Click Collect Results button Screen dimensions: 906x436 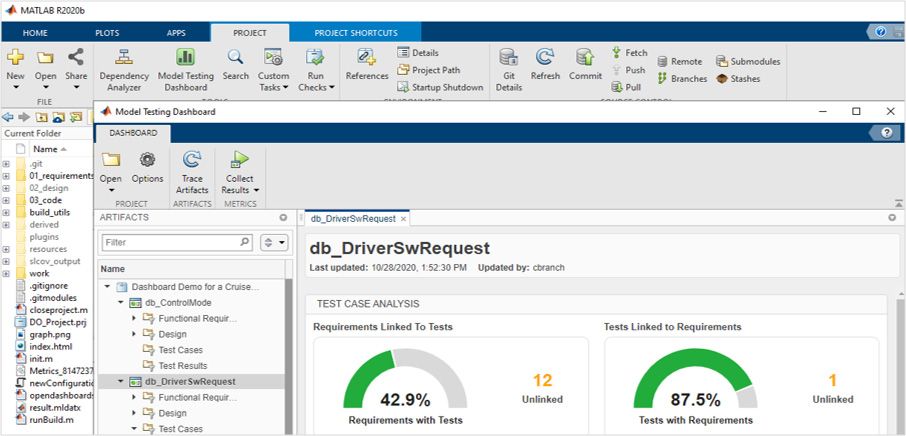coord(240,172)
